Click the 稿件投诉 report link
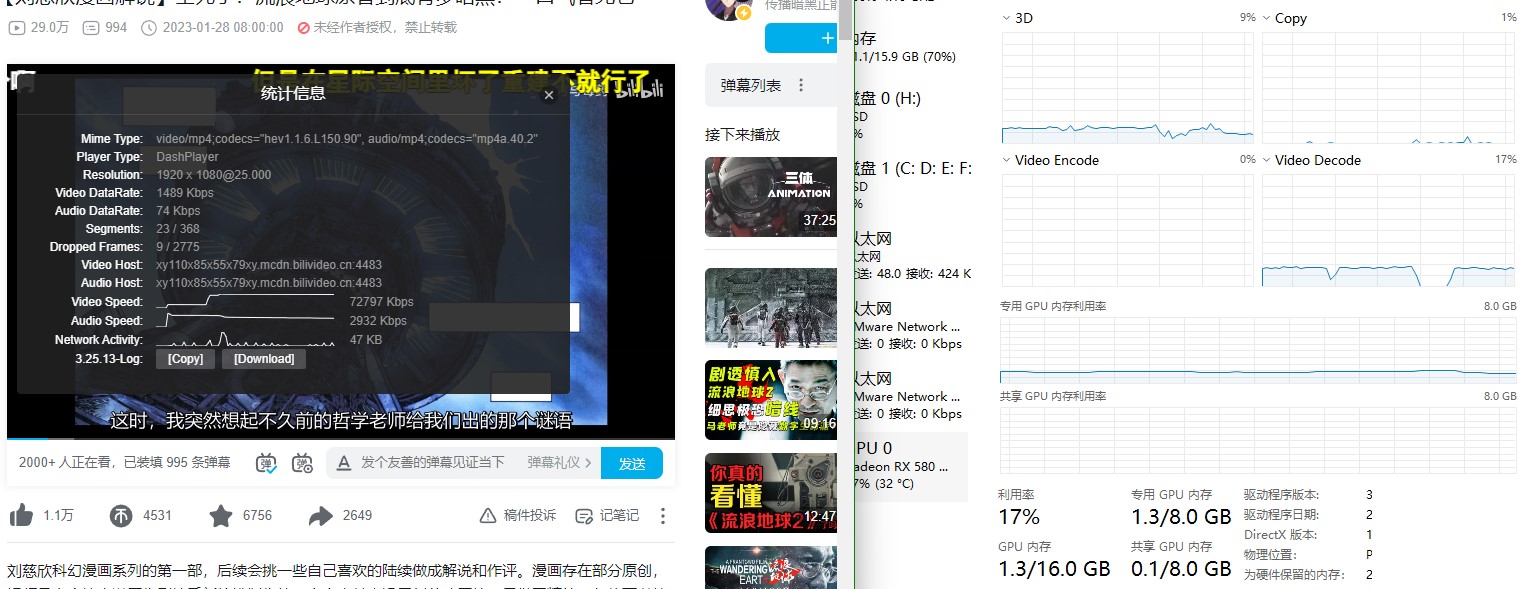Viewport: 1522px width, 589px height. coord(518,515)
